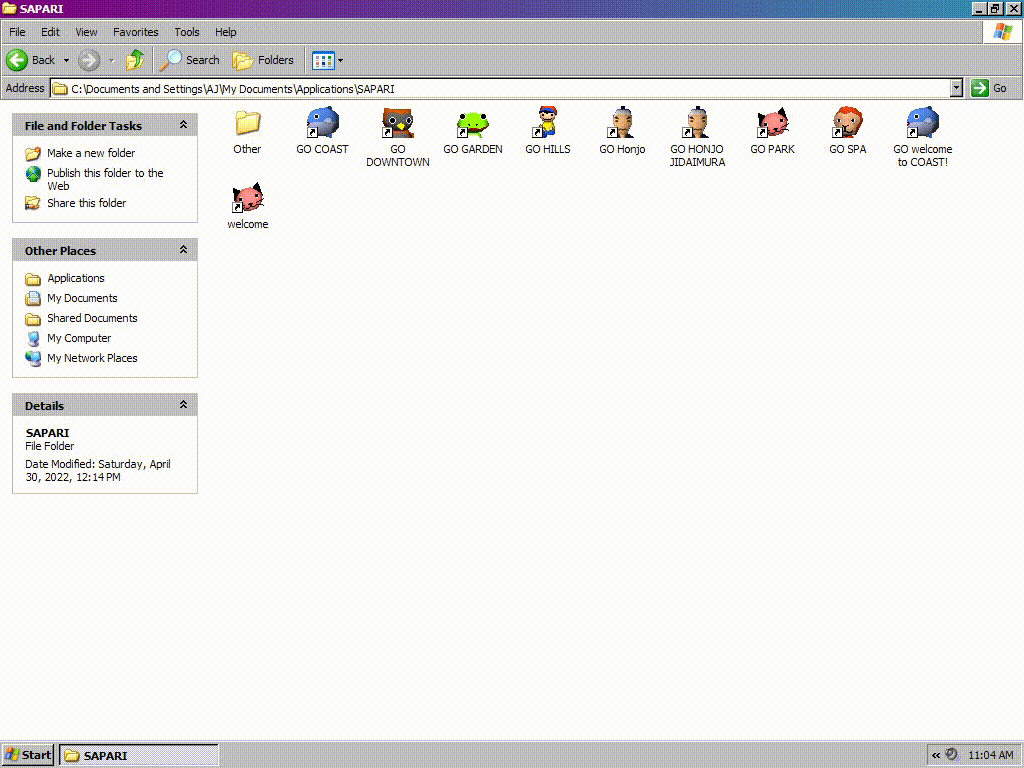Open the Forward history dropdown arrow
This screenshot has width=1024, height=768.
112,61
